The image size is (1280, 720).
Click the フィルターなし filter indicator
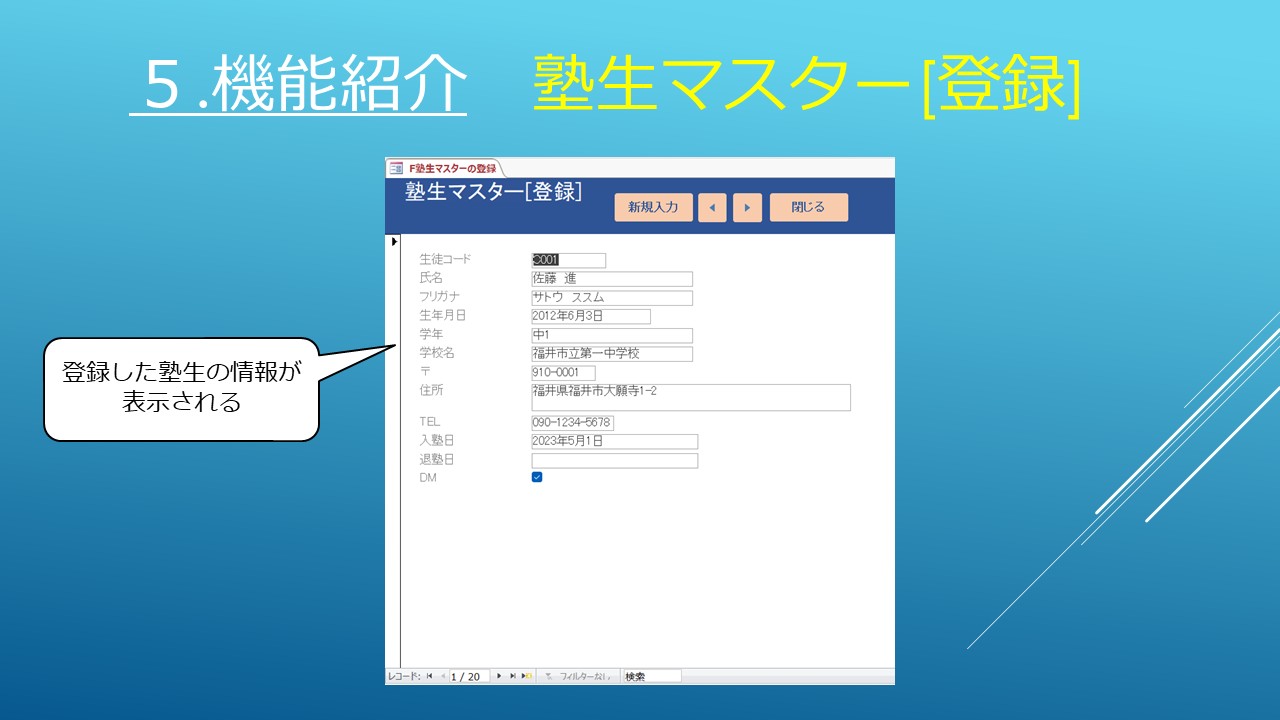[x=577, y=677]
